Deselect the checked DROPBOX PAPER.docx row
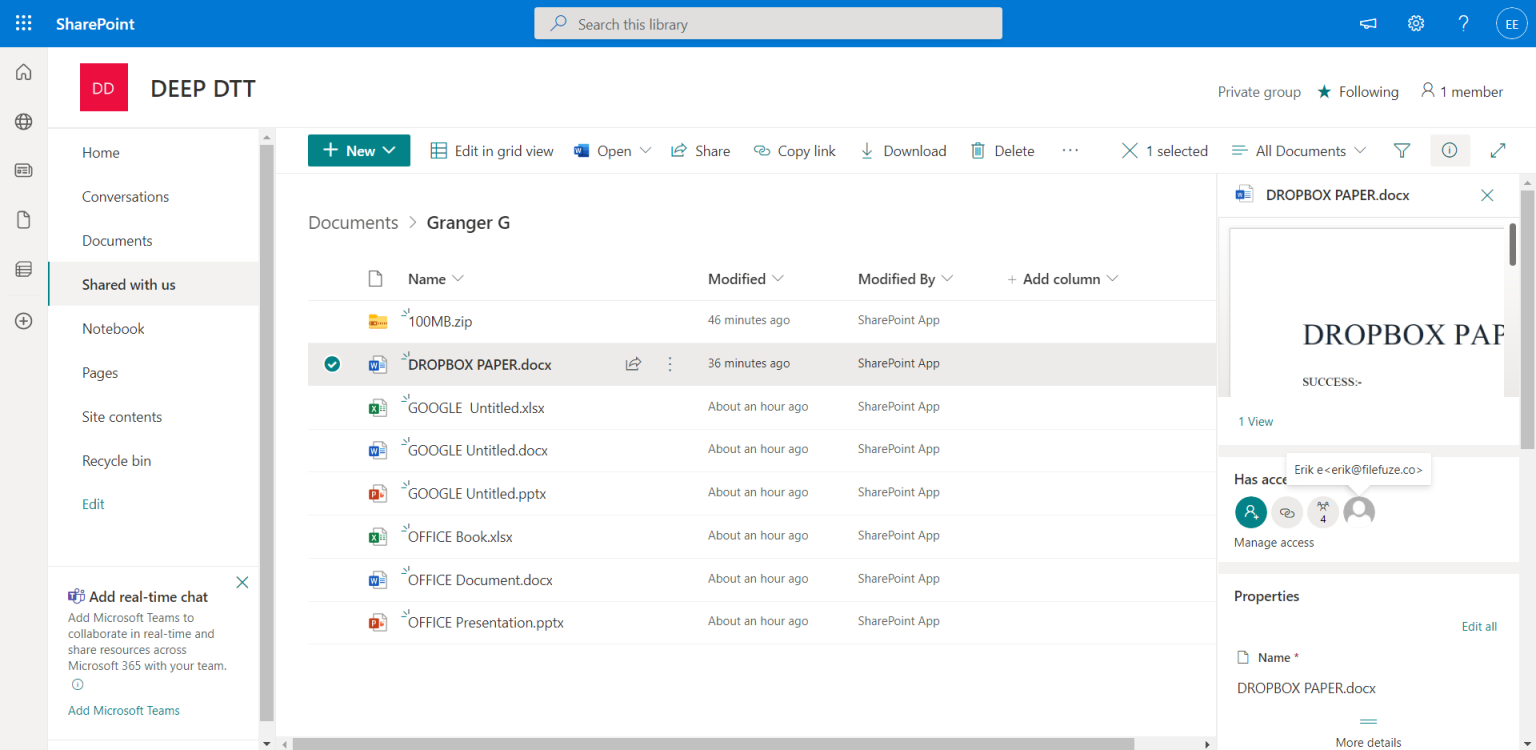Viewport: 1536px width, 750px height. tap(332, 364)
